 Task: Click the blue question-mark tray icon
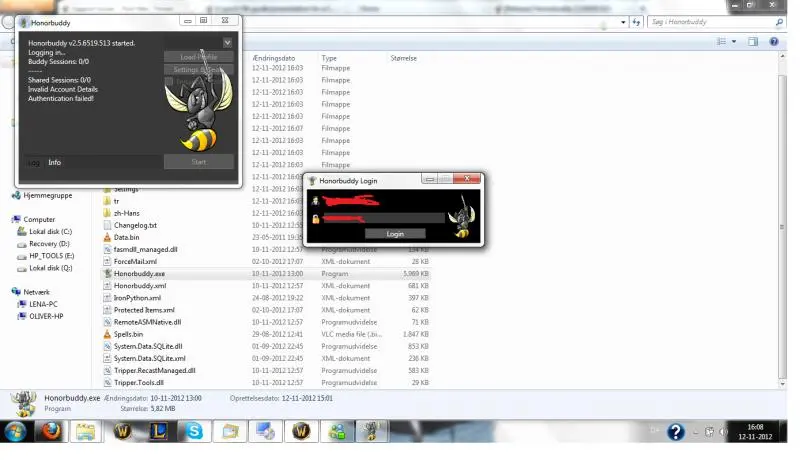pyautogui.click(x=676, y=432)
